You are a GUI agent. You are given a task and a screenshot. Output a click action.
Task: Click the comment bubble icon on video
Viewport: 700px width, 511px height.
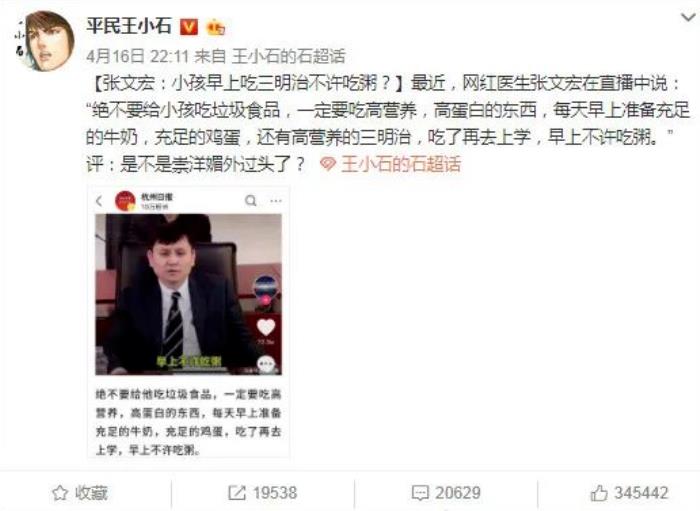(x=266, y=364)
